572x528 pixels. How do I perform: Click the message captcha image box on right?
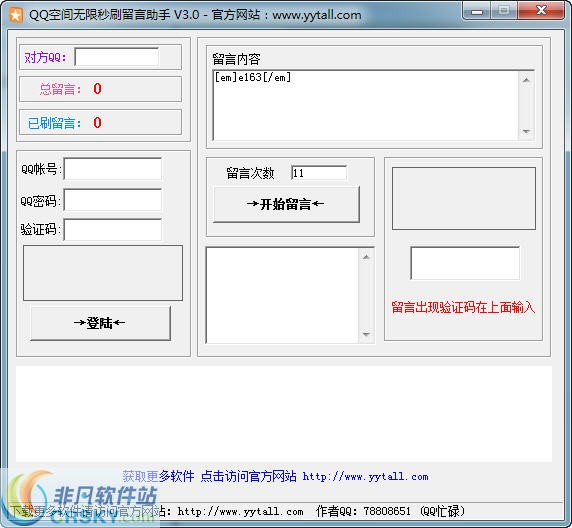coord(464,199)
